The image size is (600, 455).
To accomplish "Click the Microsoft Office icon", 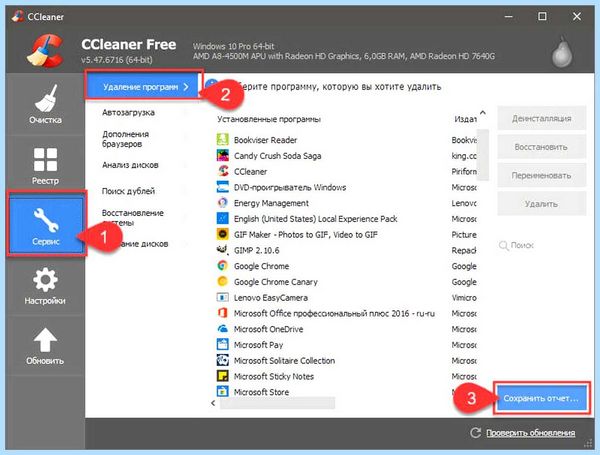I will (x=222, y=313).
